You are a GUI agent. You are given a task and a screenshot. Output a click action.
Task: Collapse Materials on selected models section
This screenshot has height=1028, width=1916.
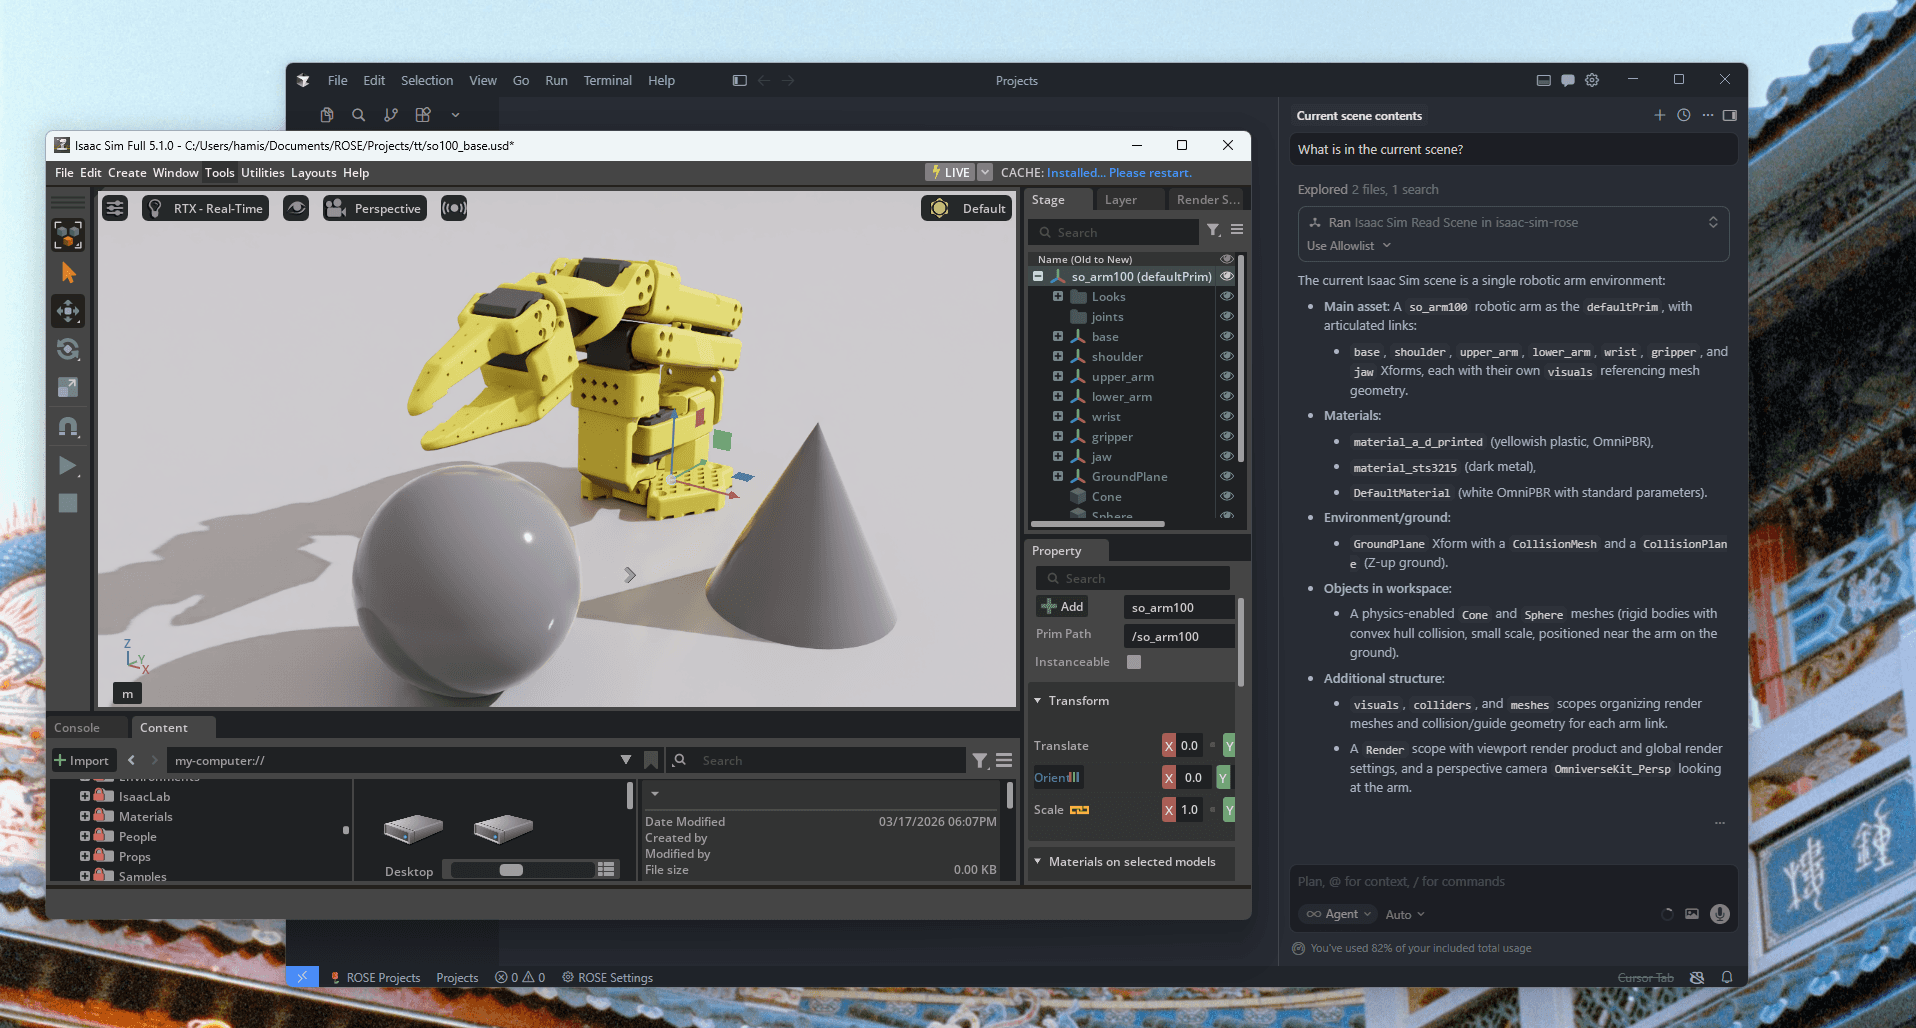[1038, 861]
